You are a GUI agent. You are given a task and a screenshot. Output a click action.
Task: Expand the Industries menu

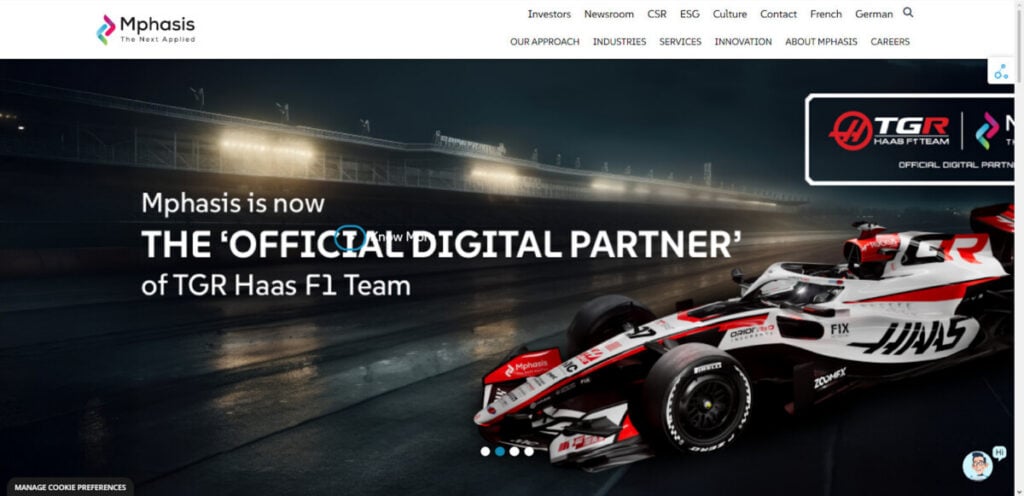pyautogui.click(x=619, y=42)
